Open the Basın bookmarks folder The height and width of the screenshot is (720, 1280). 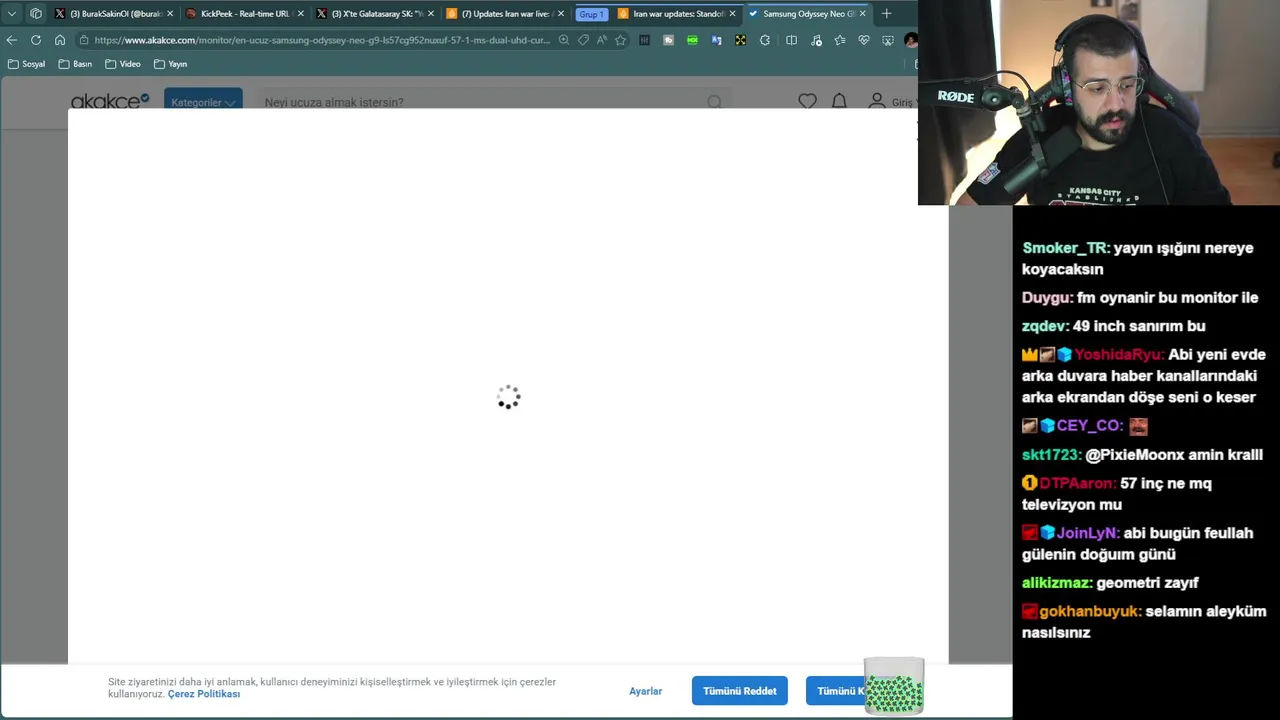point(75,64)
